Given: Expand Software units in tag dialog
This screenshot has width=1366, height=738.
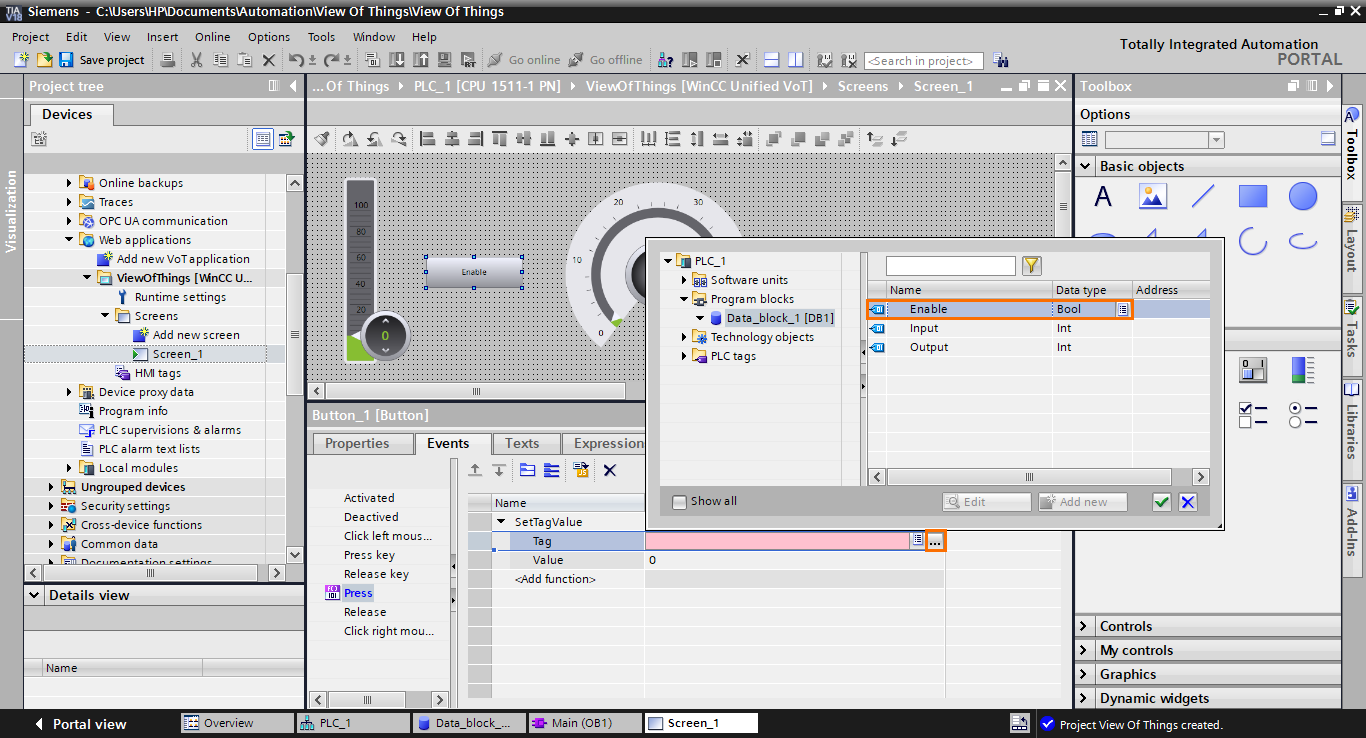Looking at the screenshot, I should (x=683, y=280).
